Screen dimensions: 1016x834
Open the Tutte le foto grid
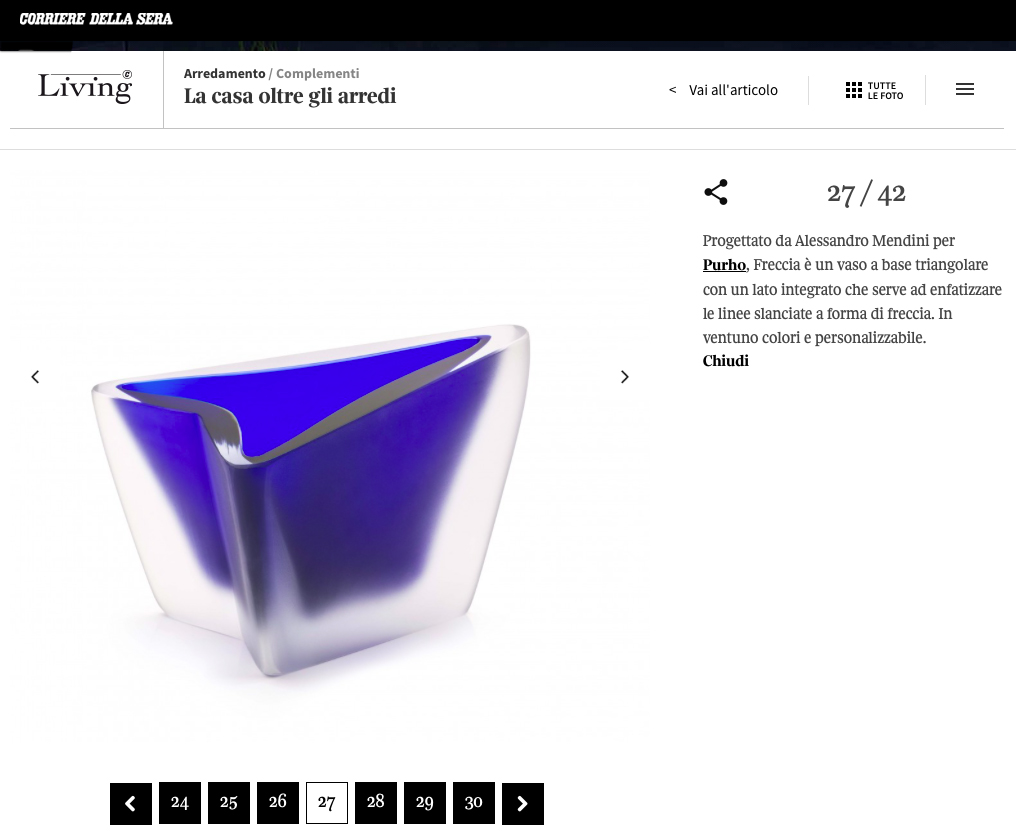(x=874, y=90)
